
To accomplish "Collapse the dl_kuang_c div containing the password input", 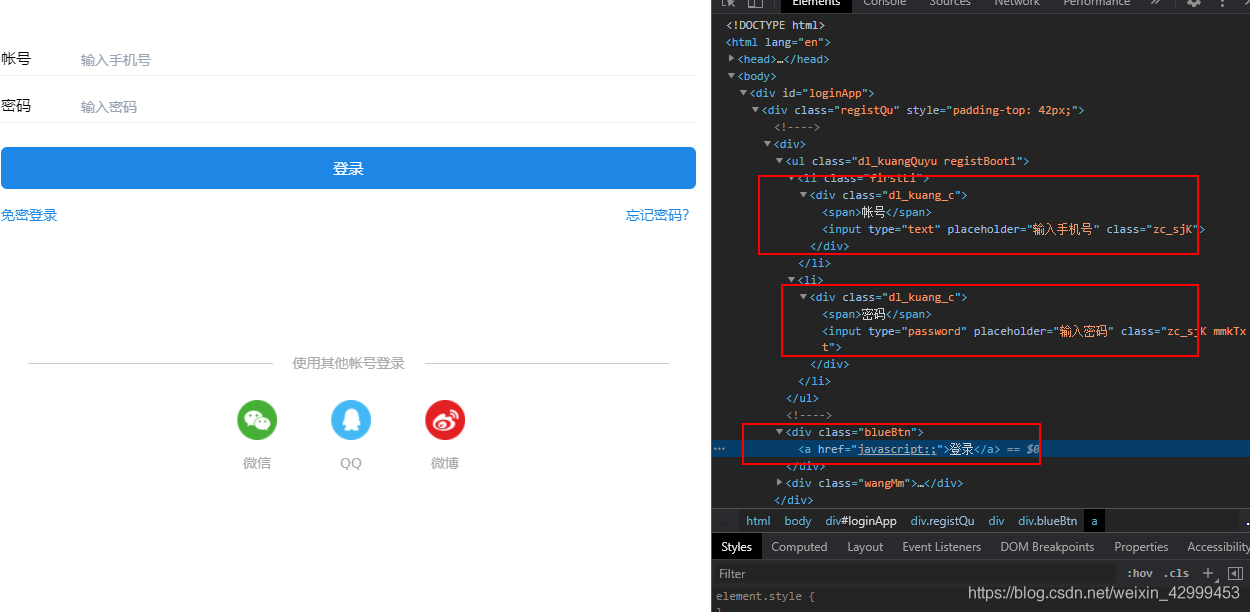I will [x=803, y=297].
